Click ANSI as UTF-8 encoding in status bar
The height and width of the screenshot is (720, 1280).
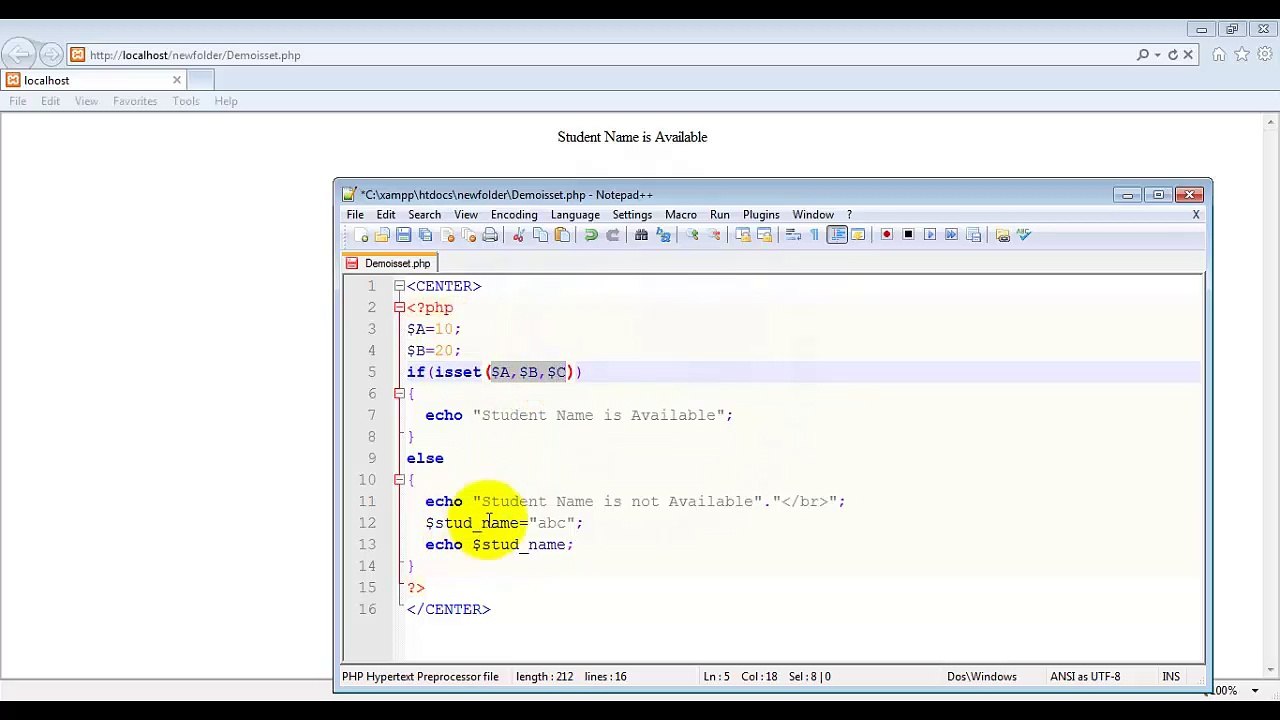[1085, 677]
